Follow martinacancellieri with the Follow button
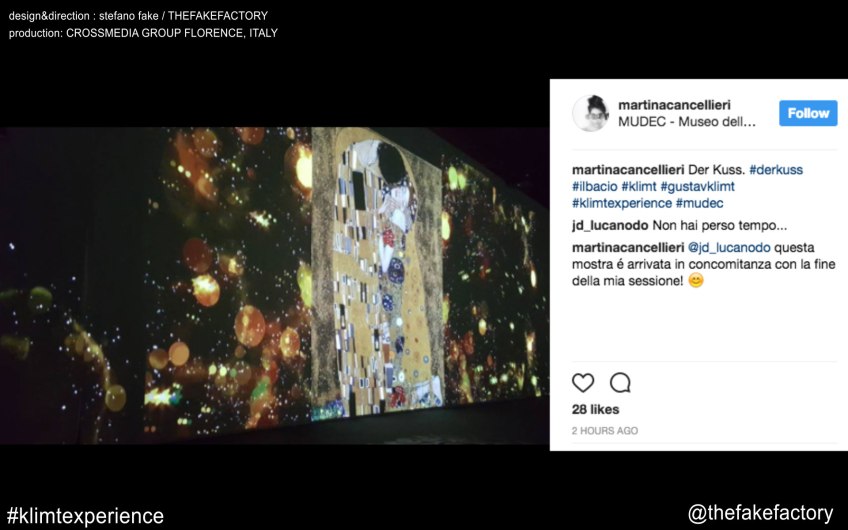The height and width of the screenshot is (530, 848). (x=808, y=113)
